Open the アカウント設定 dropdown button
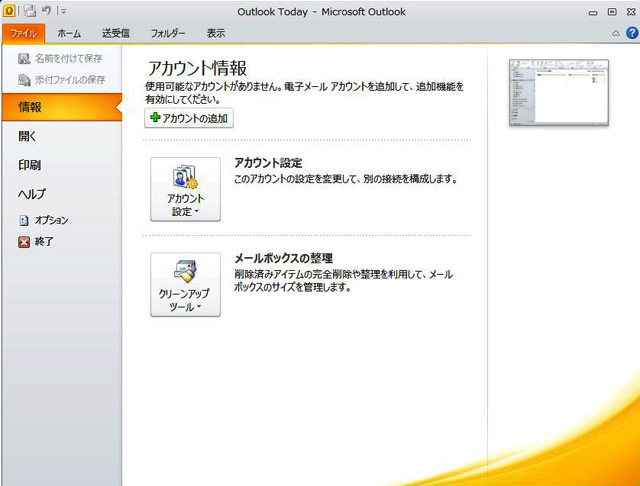640x486 pixels. tap(185, 189)
